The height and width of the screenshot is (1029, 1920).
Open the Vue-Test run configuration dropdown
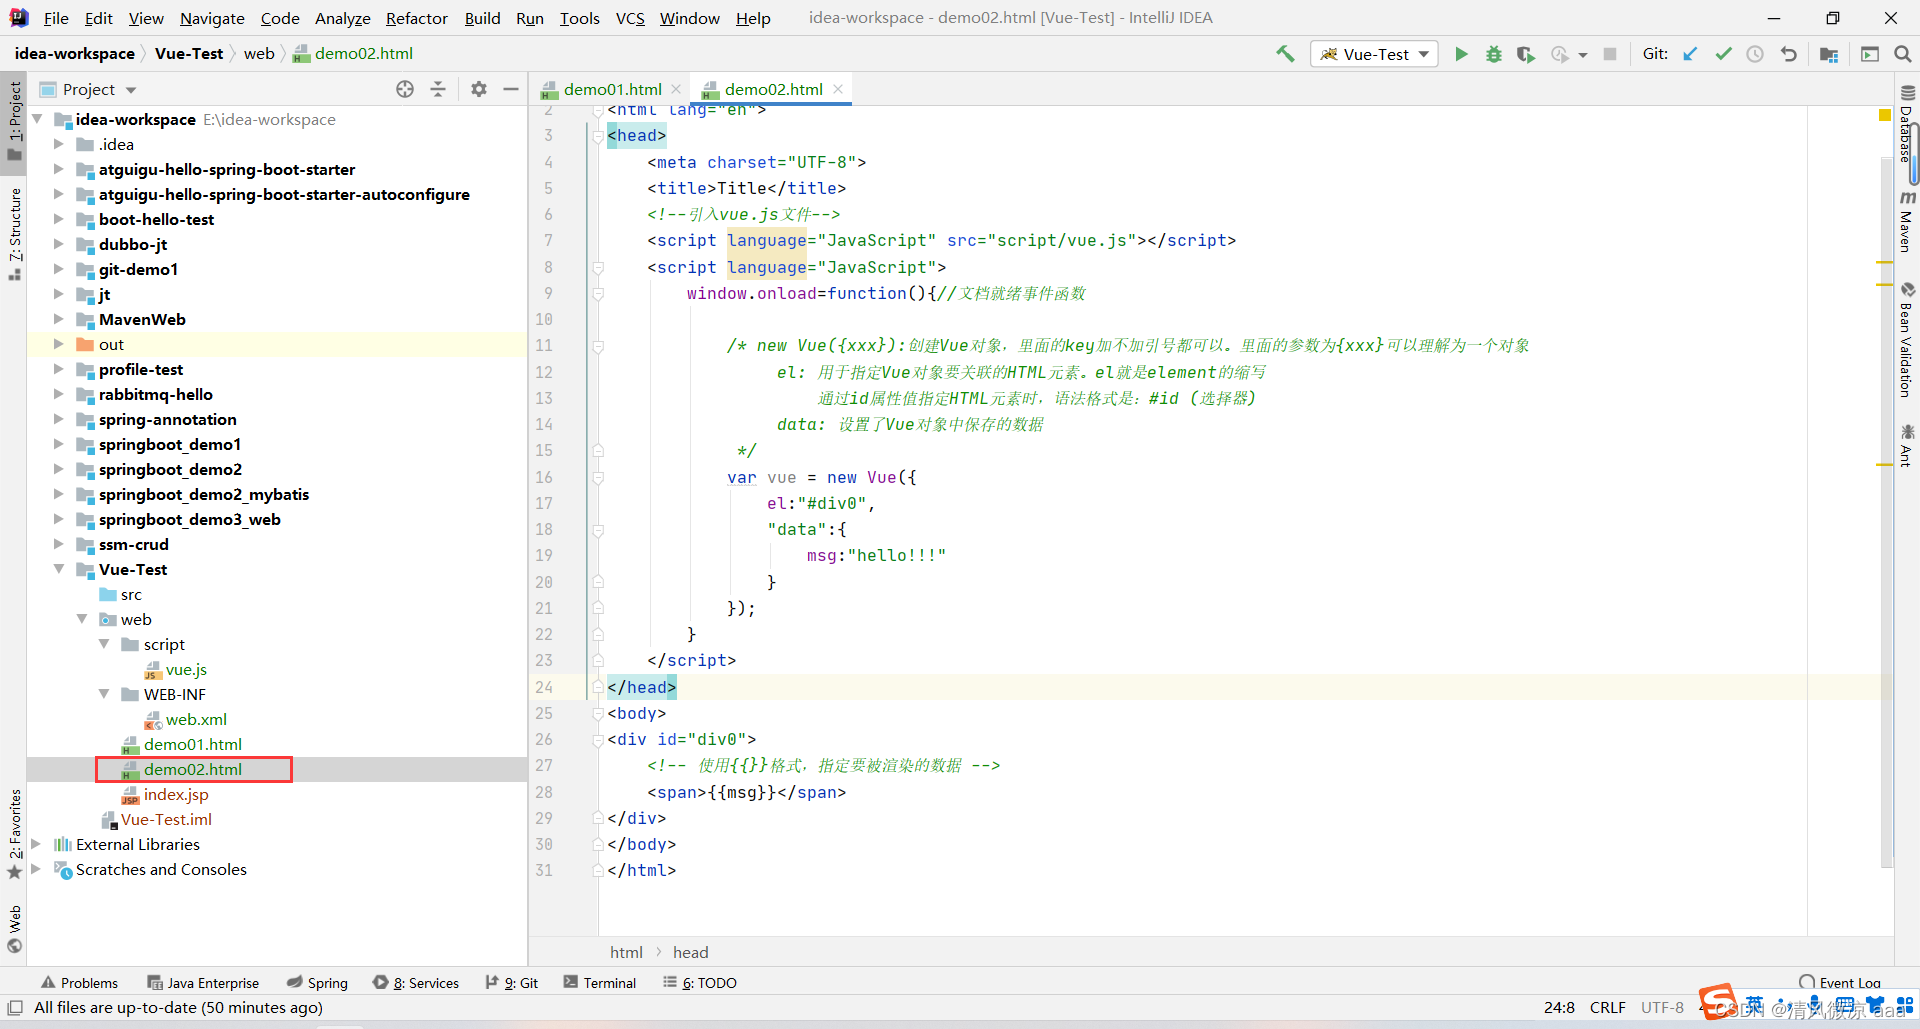click(1374, 54)
